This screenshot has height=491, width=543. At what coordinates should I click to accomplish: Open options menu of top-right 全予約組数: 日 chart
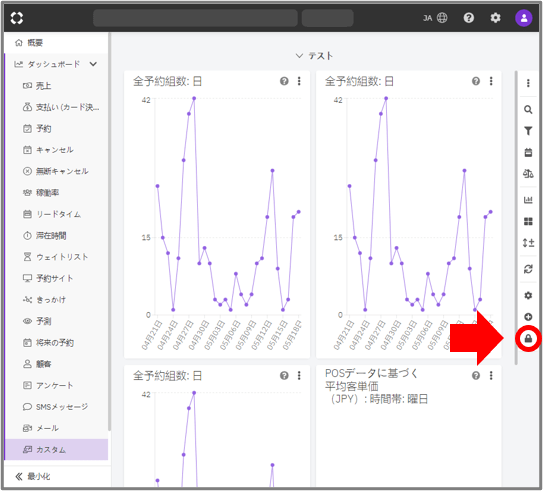coord(491,81)
